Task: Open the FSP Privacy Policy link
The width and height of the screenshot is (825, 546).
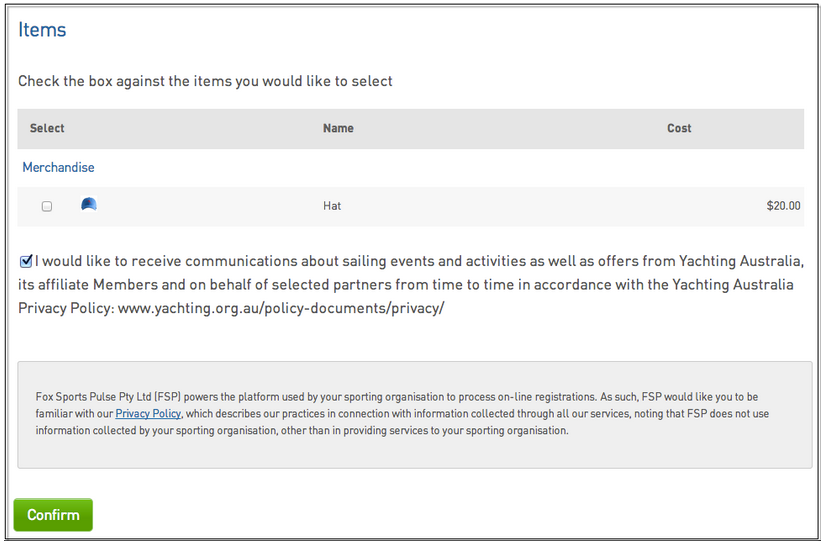Action: pyautogui.click(x=148, y=413)
